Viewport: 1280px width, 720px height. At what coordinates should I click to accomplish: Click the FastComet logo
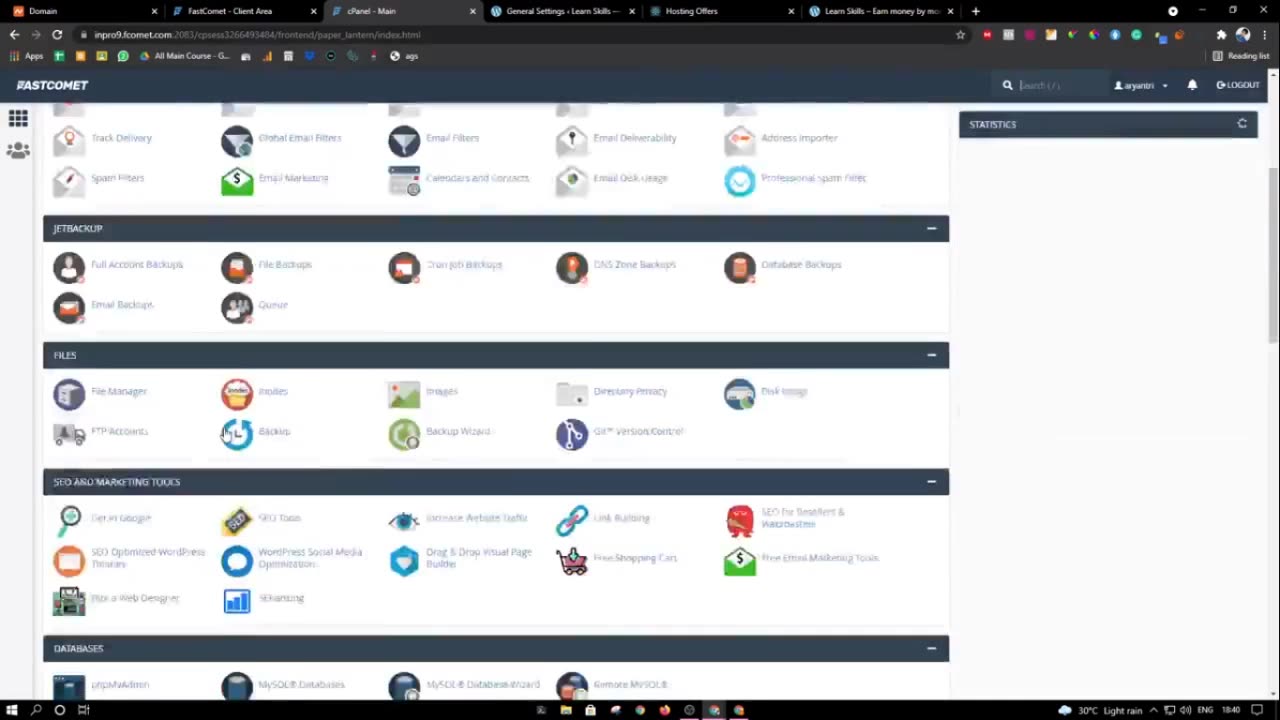(x=52, y=85)
